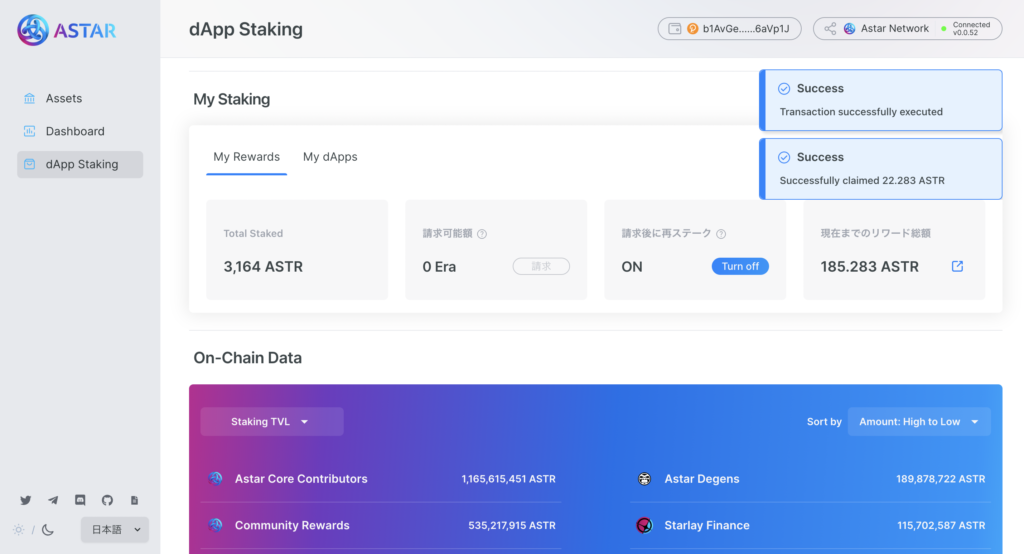The height and width of the screenshot is (554, 1024).
Task: Click the 現在までのリワード総額 label
Action: tap(875, 233)
